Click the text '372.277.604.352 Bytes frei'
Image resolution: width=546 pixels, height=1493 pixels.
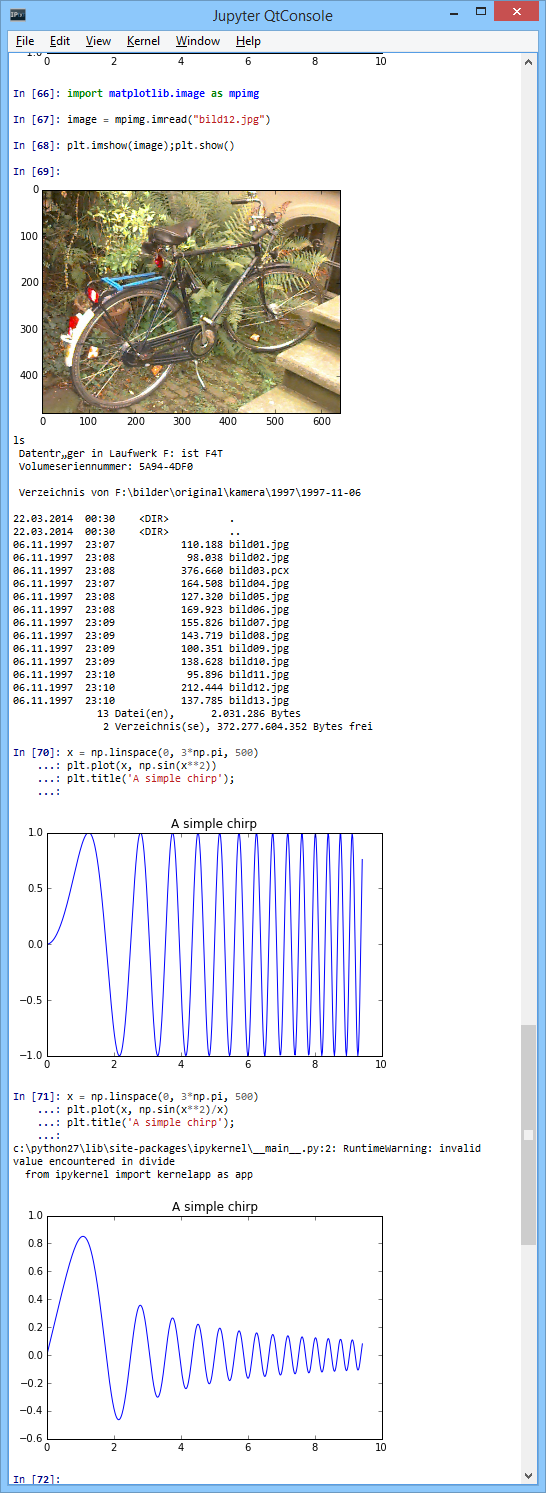pyautogui.click(x=295, y=726)
